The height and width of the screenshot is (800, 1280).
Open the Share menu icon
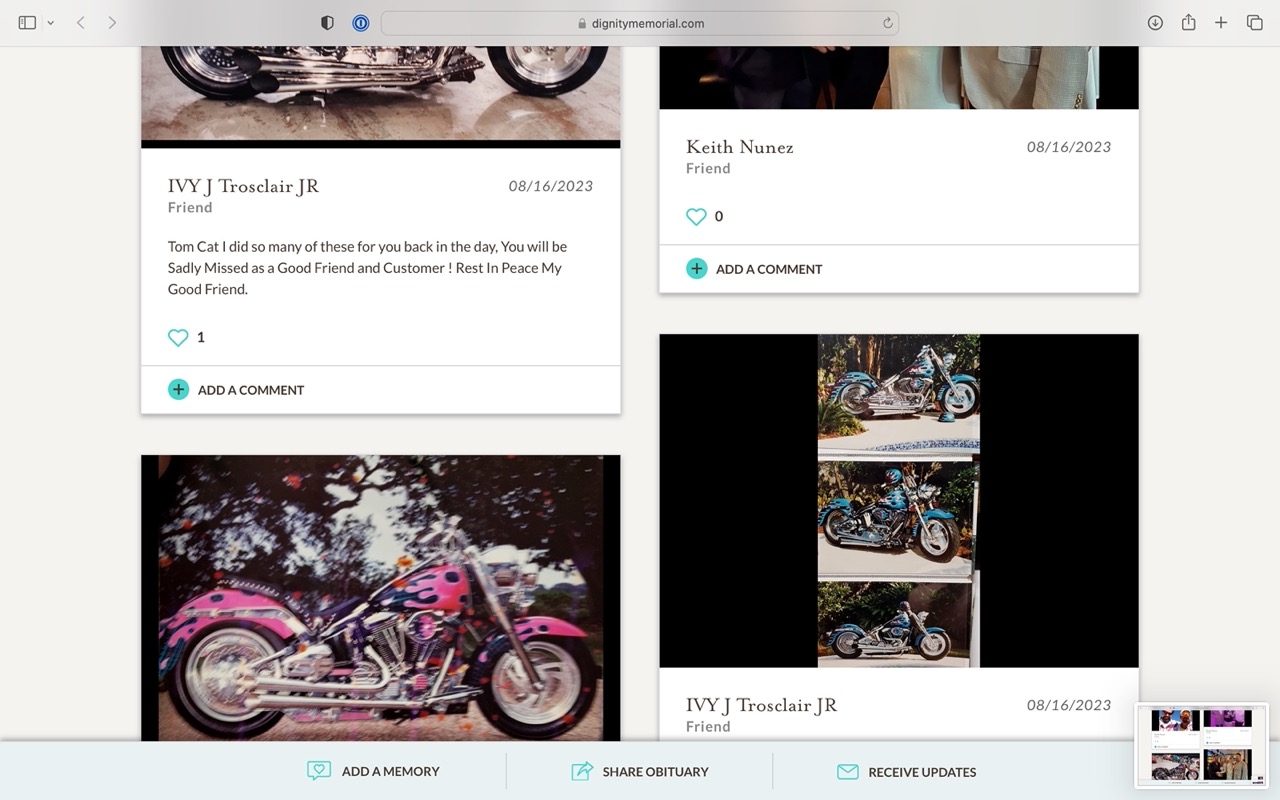click(x=1188, y=22)
